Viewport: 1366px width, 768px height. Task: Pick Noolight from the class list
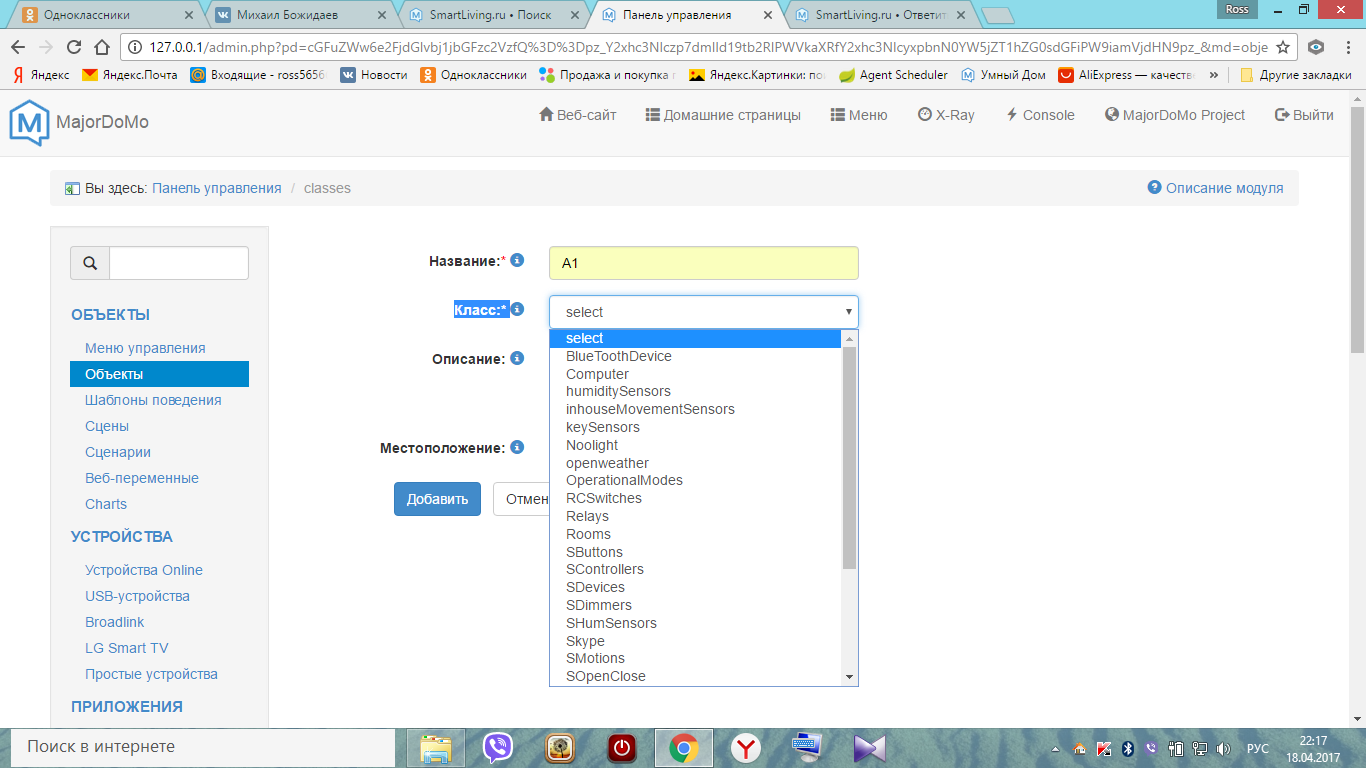click(696, 445)
